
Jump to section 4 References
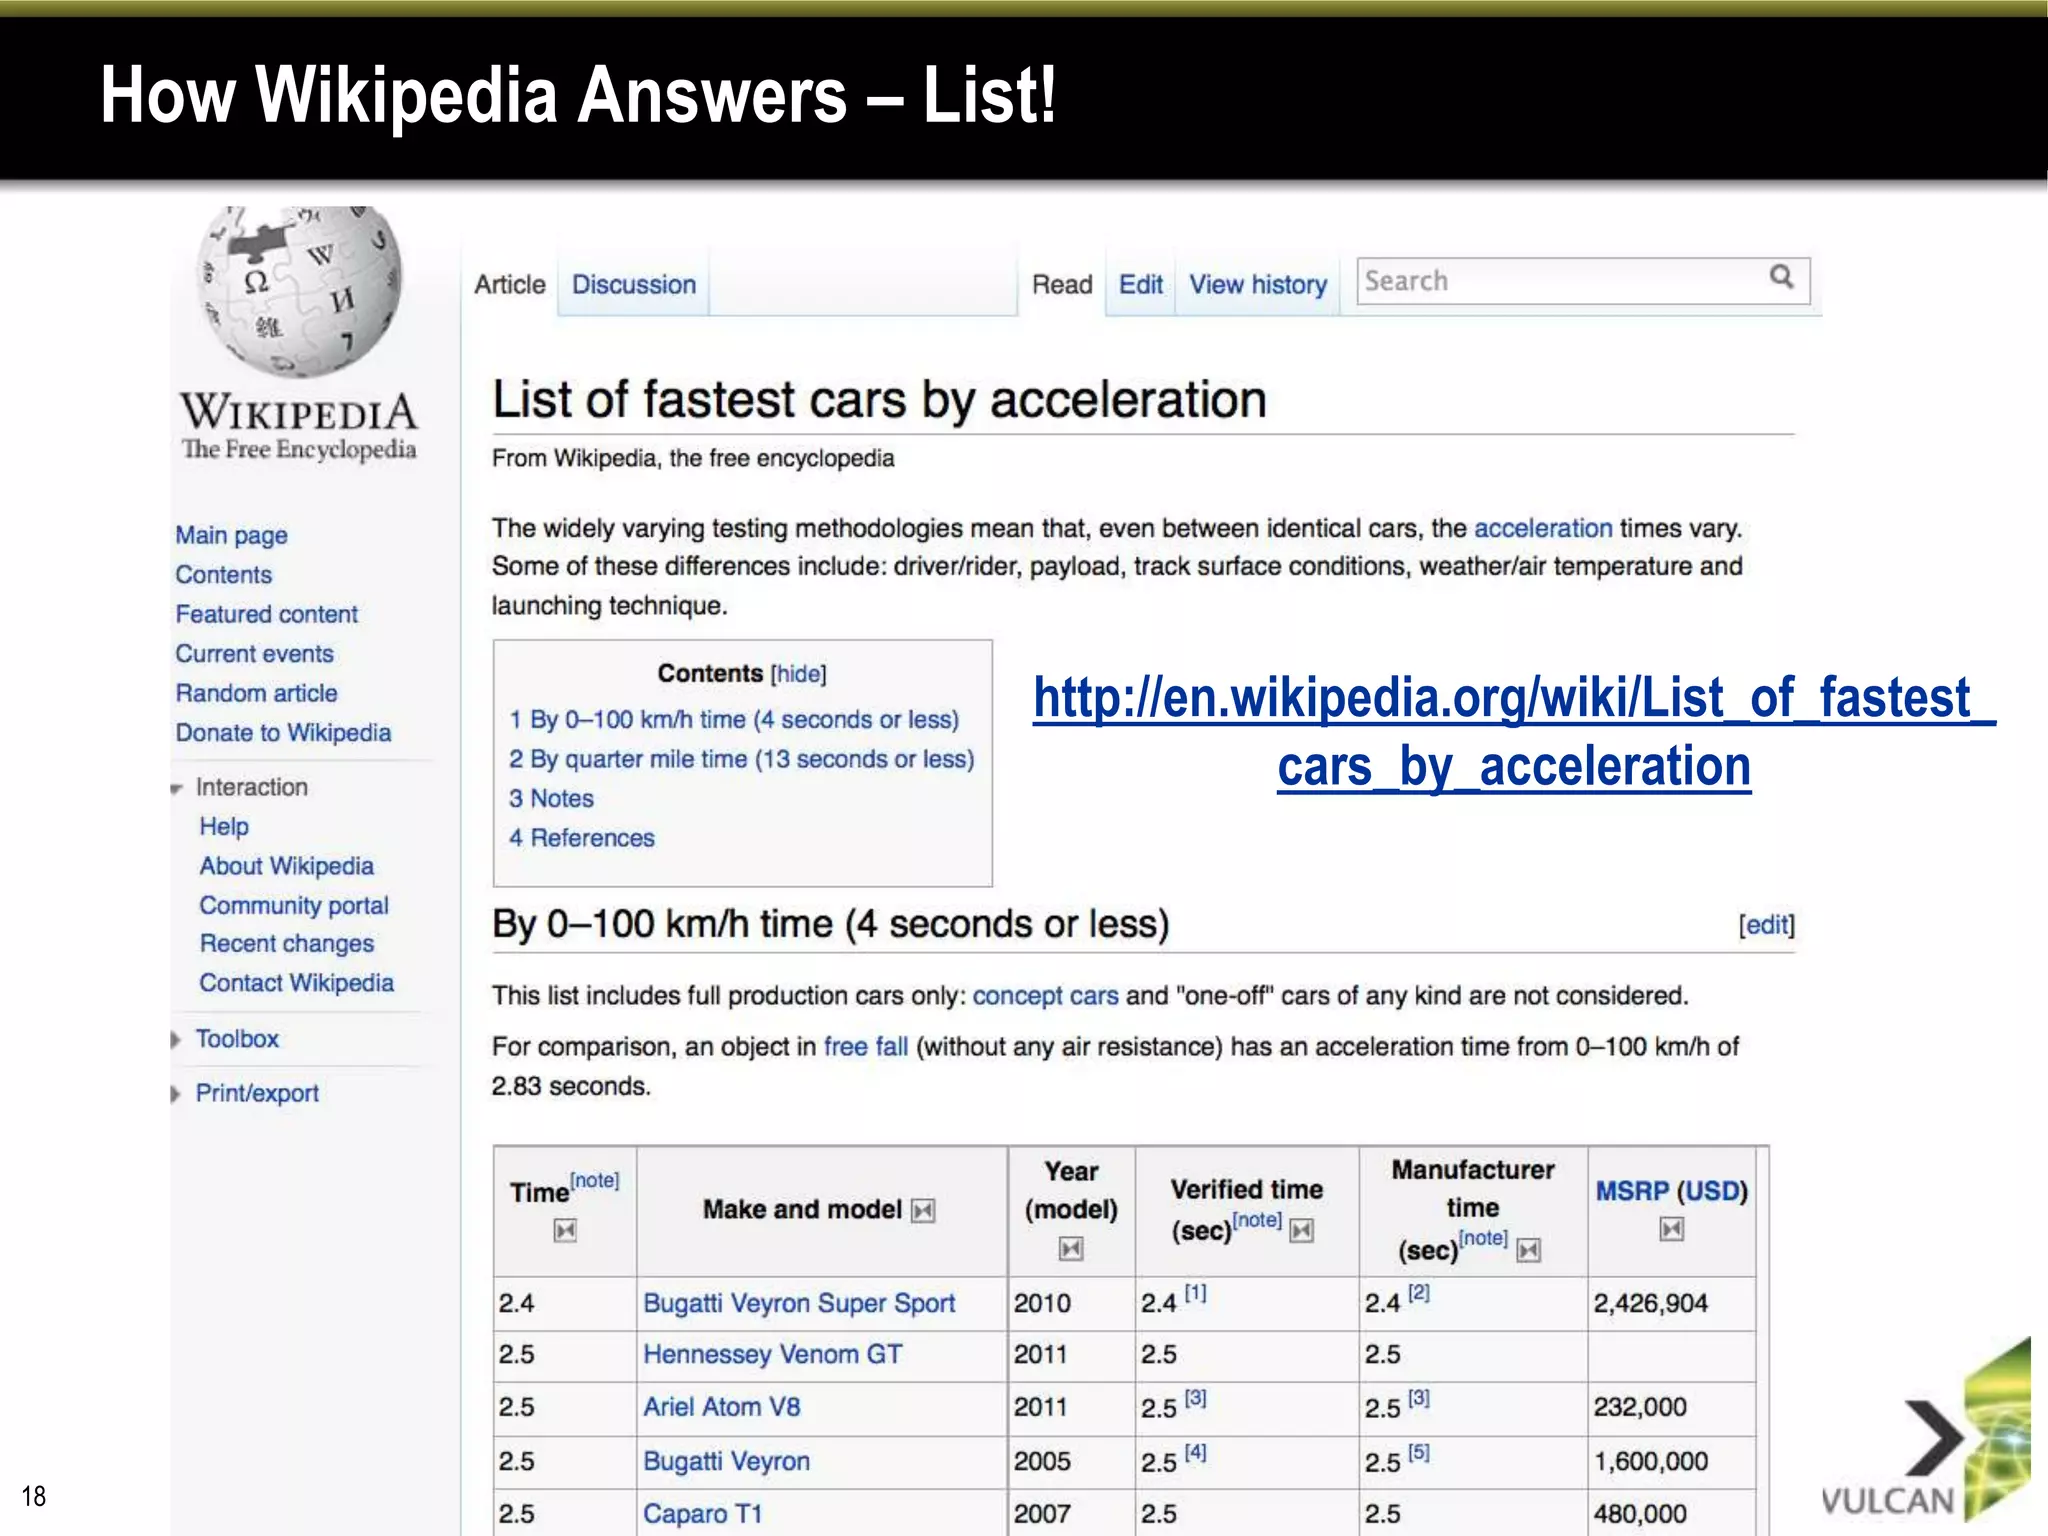(582, 838)
